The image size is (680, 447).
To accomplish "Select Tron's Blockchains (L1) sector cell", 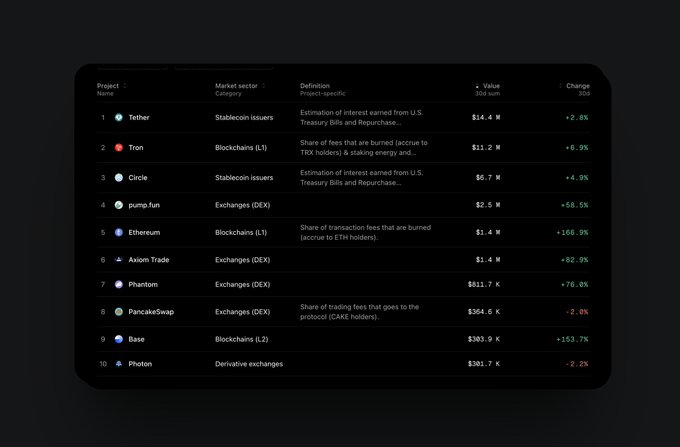I will click(x=241, y=147).
